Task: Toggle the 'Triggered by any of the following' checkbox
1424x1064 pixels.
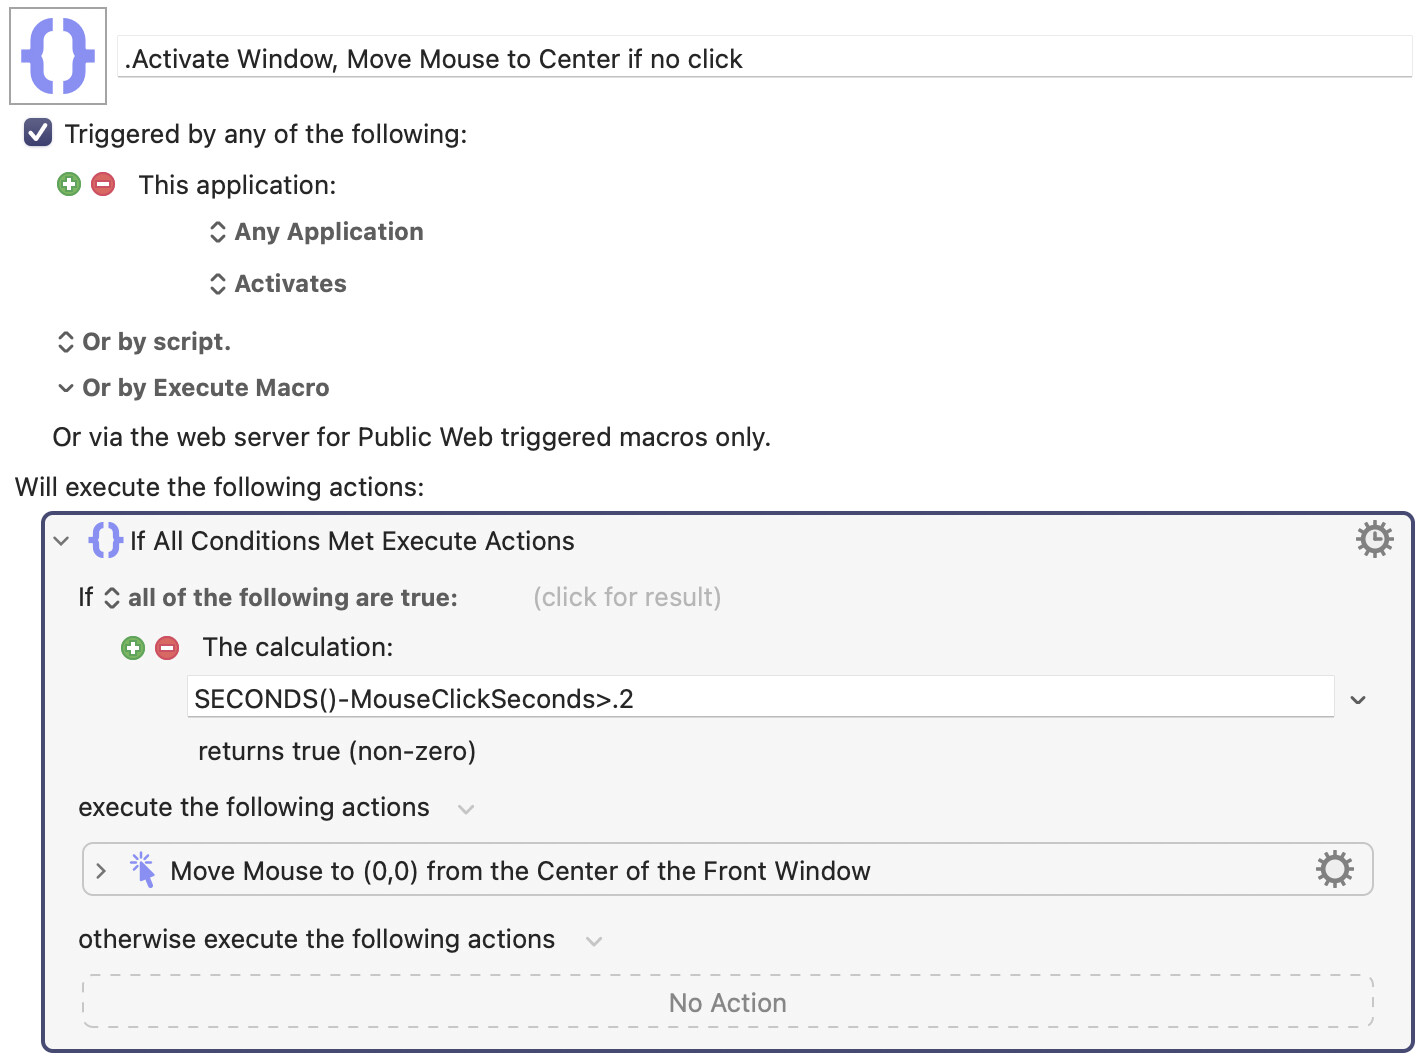Action: [x=38, y=133]
